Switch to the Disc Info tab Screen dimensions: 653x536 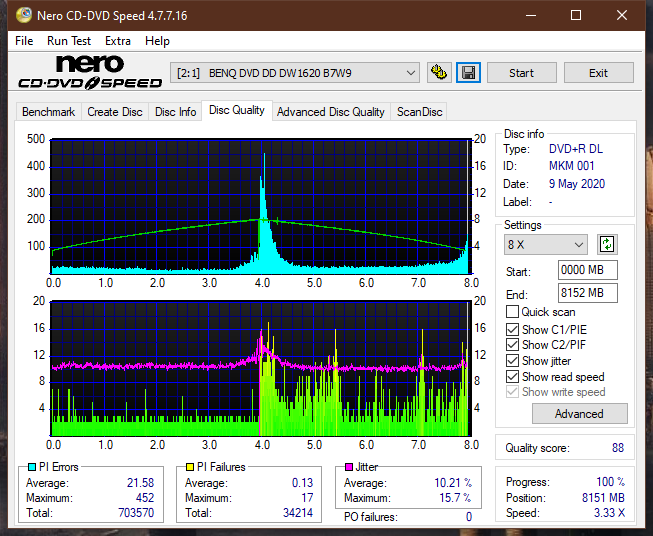(x=175, y=112)
